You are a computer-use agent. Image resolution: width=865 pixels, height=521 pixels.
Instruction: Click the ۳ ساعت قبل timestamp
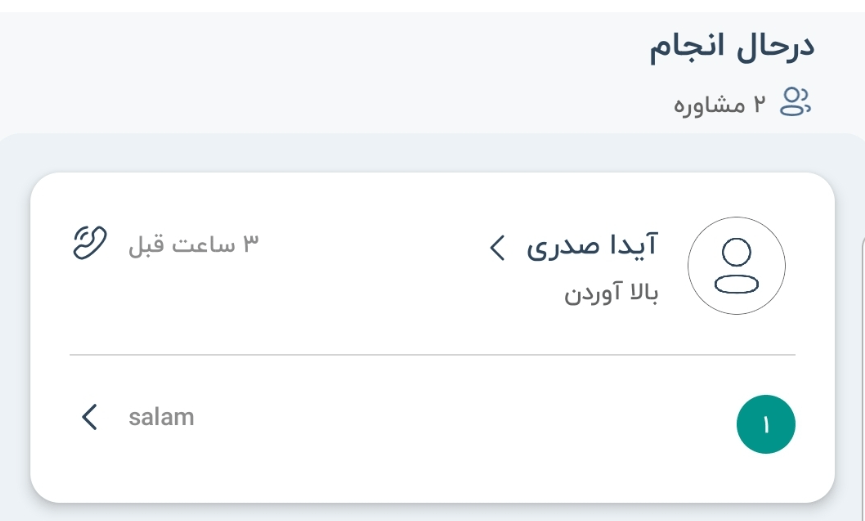point(194,244)
